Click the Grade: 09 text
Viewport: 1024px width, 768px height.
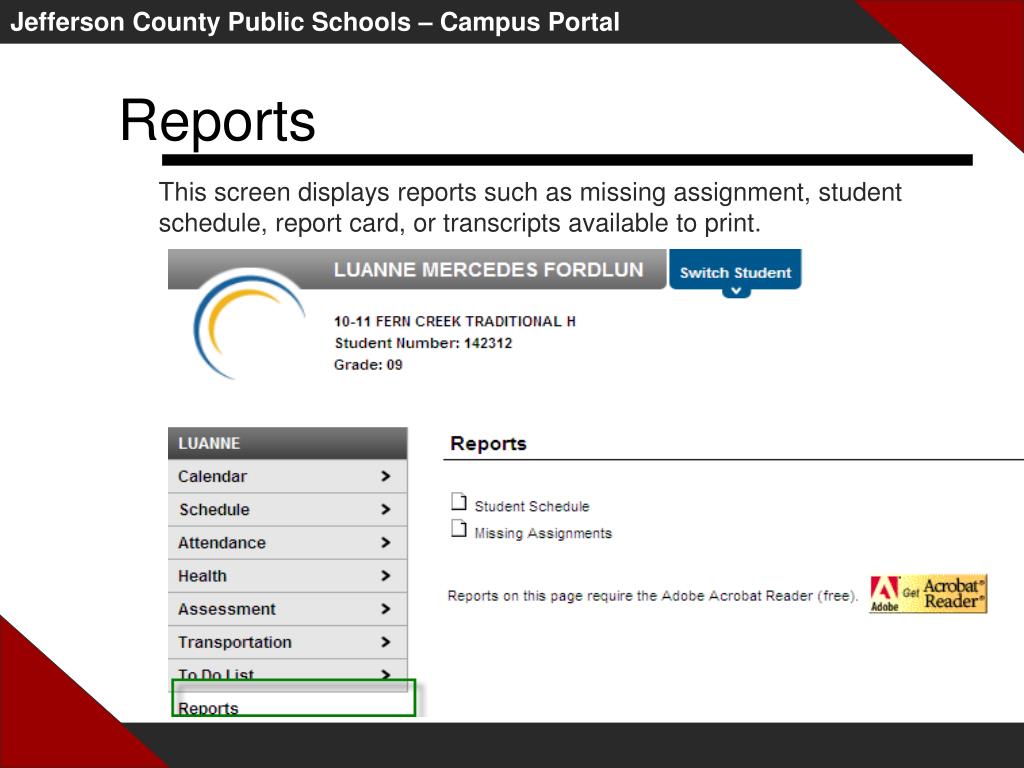pyautogui.click(x=368, y=365)
